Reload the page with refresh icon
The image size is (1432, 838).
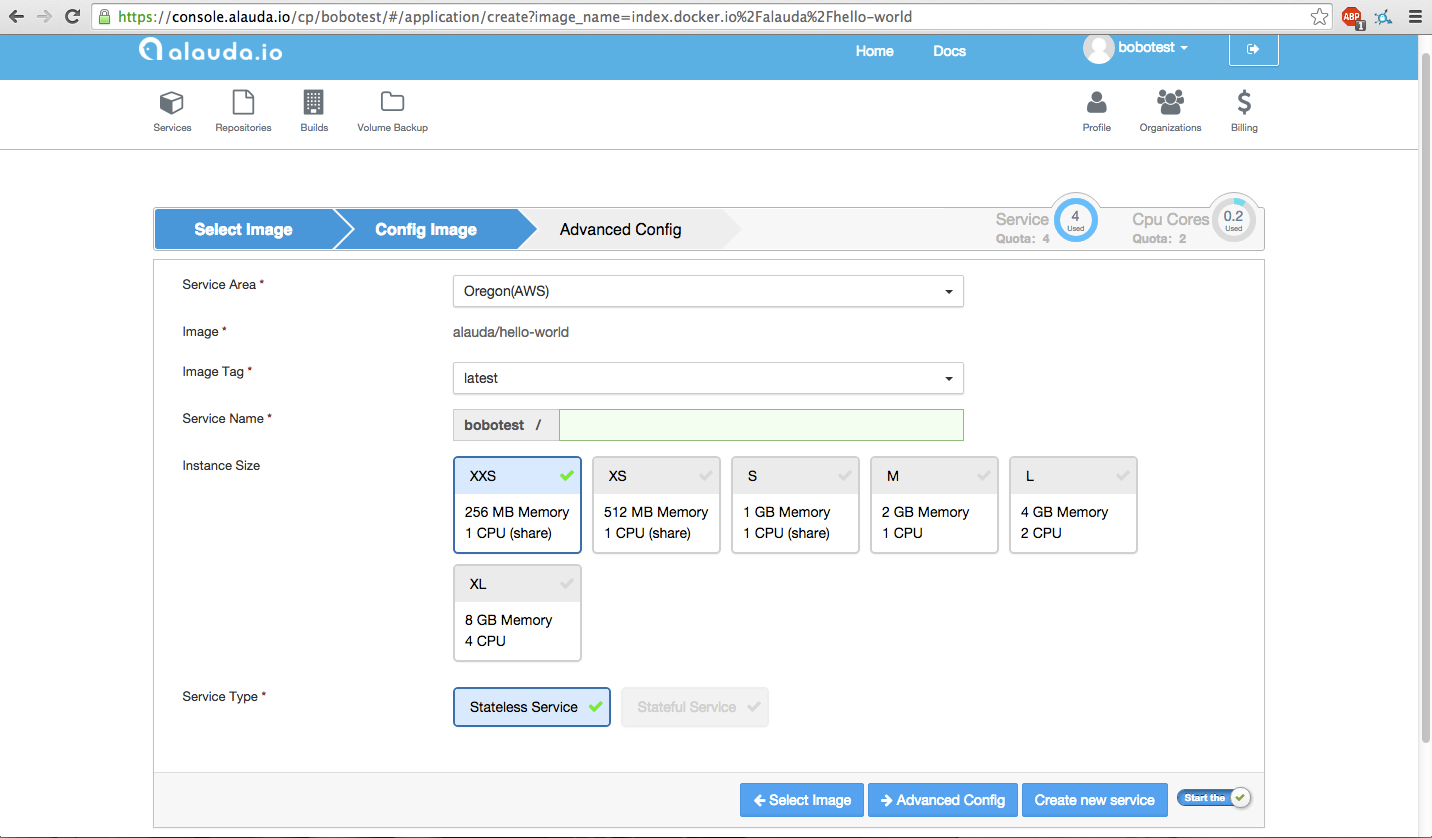pyautogui.click(x=72, y=17)
